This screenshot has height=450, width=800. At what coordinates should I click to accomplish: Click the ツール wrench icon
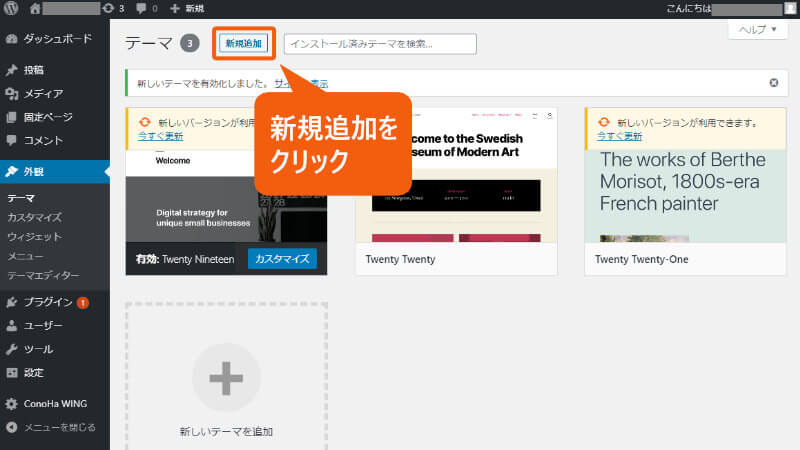(x=11, y=349)
